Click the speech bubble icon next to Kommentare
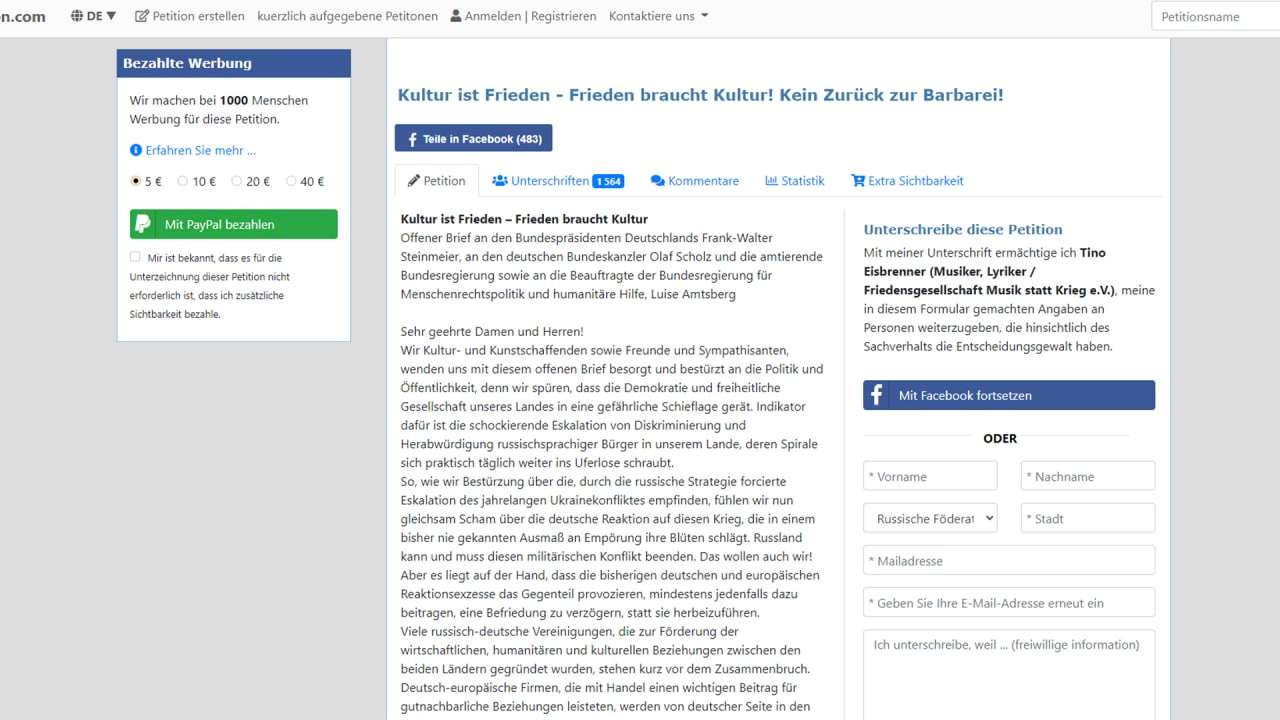Screen dimensions: 1280x720 (659, 181)
